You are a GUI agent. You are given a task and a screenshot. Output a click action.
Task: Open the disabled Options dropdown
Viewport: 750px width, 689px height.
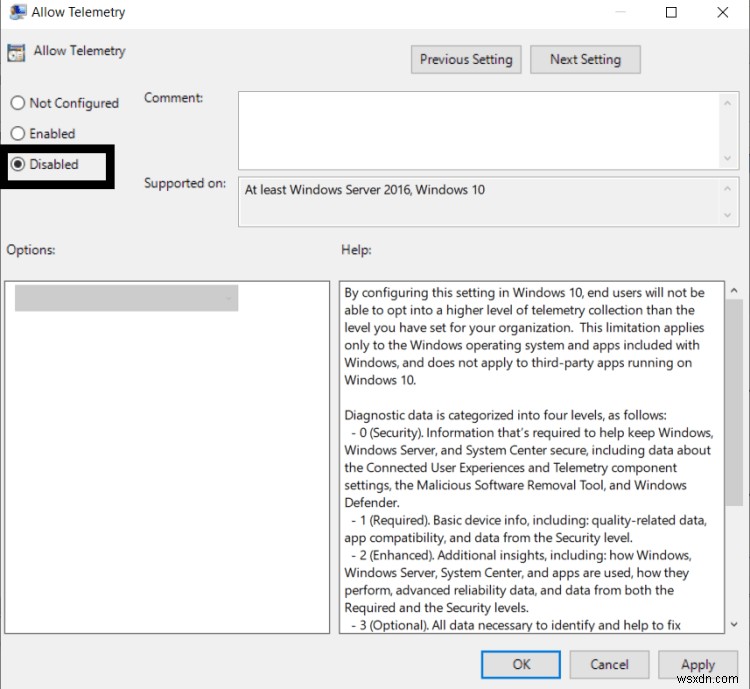coord(126,298)
